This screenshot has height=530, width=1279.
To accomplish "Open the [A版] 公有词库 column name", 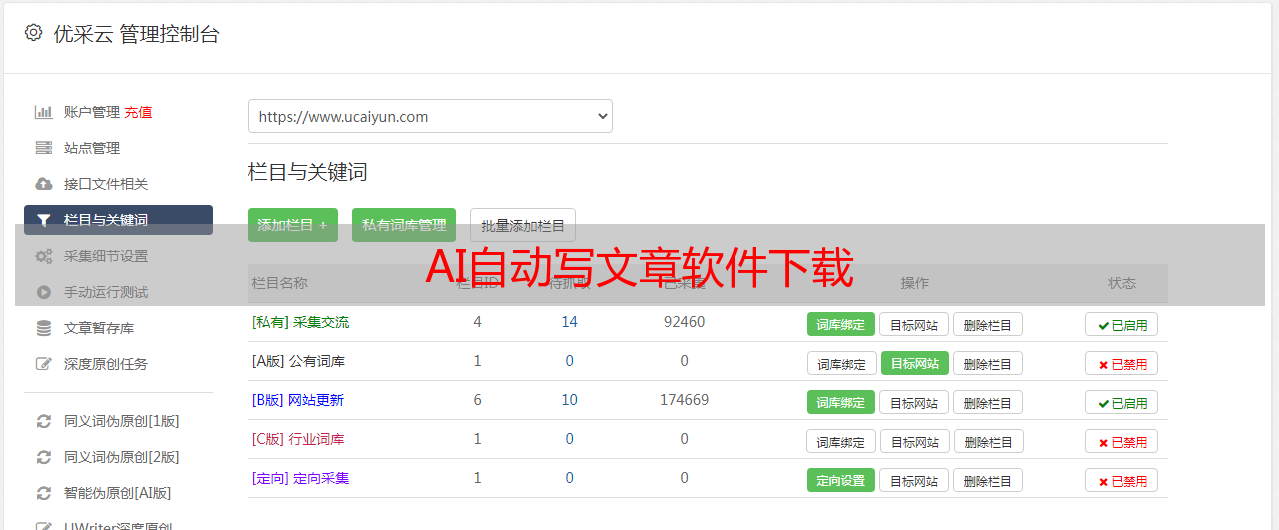I will tap(298, 361).
